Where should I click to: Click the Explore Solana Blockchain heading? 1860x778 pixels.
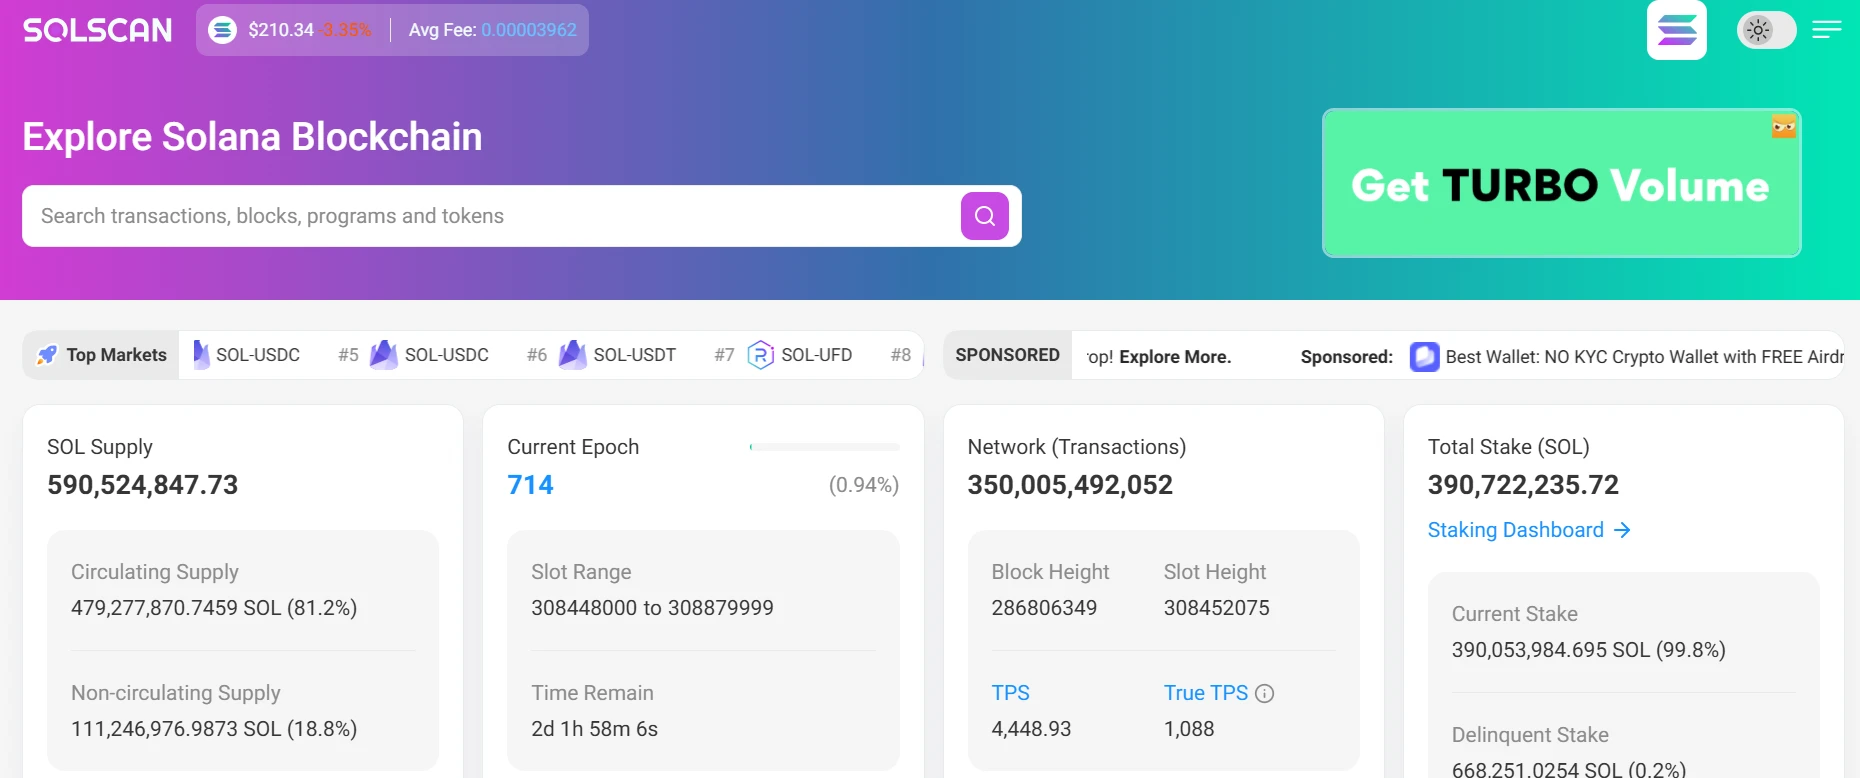point(252,137)
